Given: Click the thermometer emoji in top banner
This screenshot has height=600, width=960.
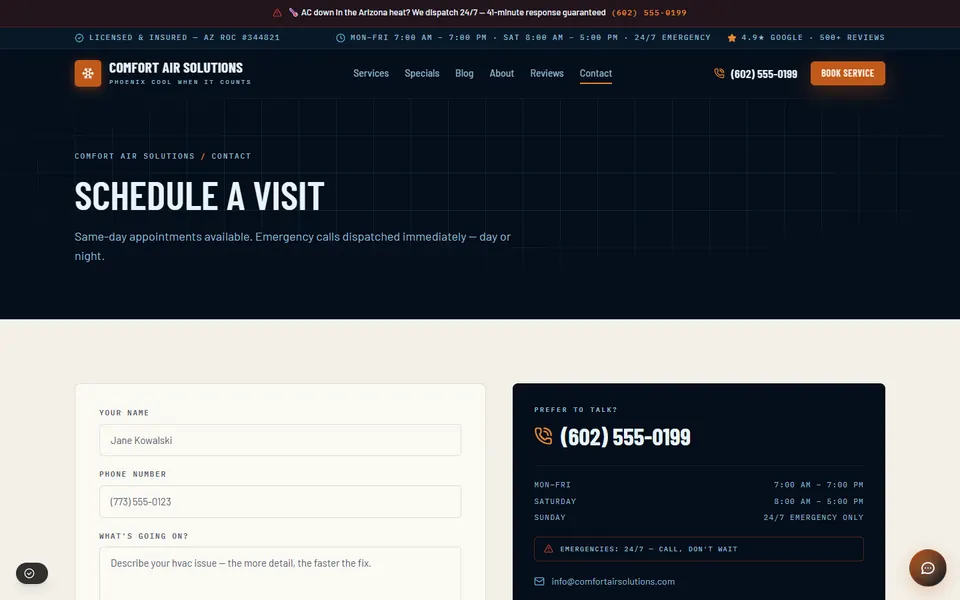Looking at the screenshot, I should 293,13.
